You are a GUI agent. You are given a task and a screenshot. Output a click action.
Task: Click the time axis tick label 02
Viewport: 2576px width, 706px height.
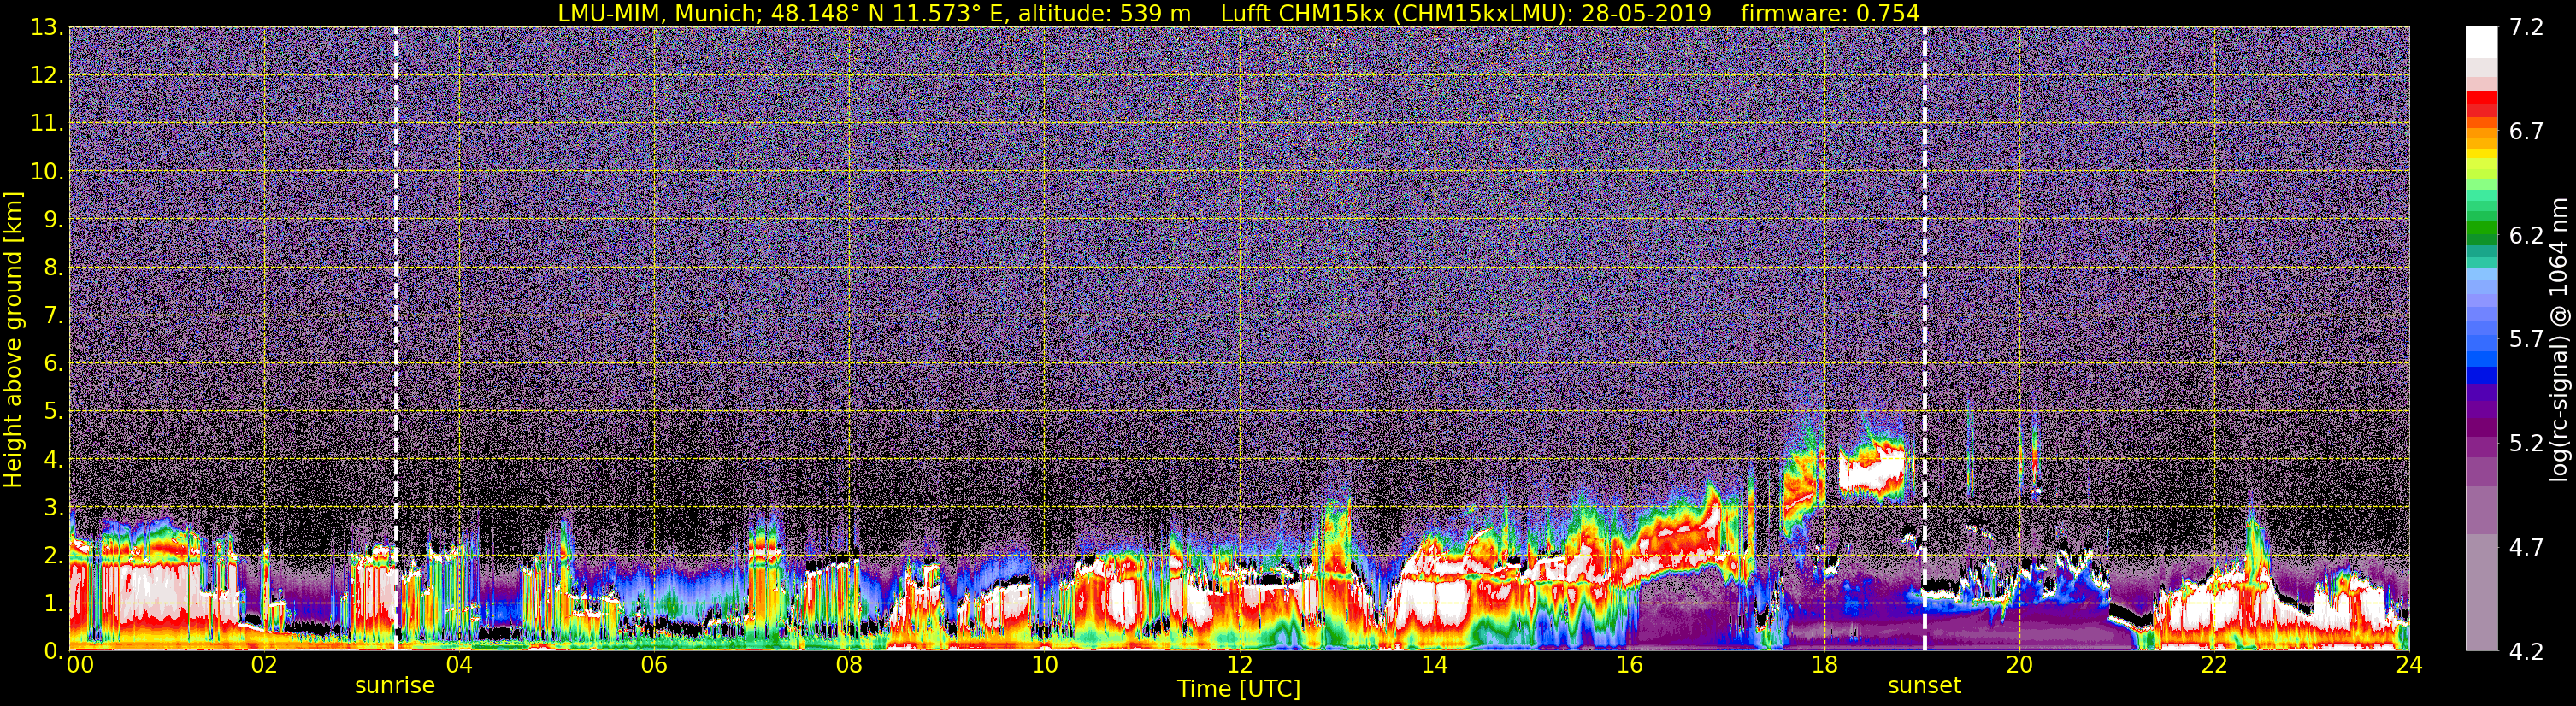[x=264, y=665]
